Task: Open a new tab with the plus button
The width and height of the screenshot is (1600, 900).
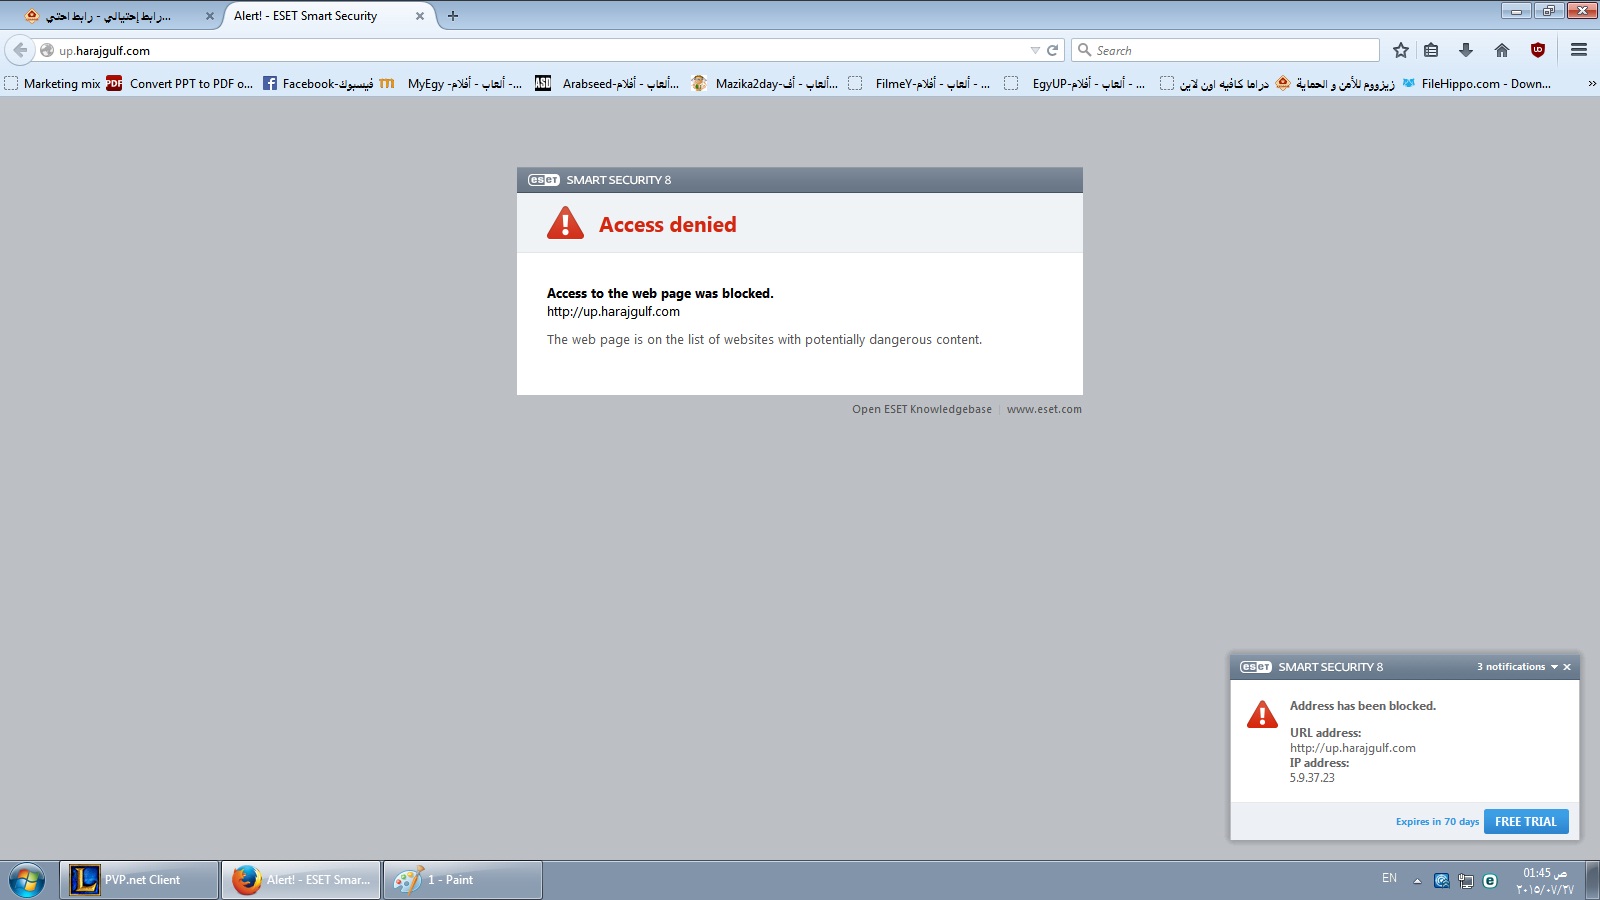Action: [453, 16]
